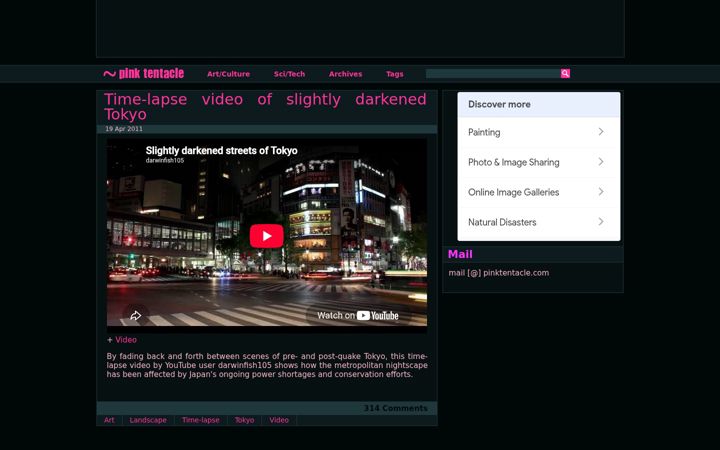The width and height of the screenshot is (720, 450).
Task: Click the Discover more header
Action: (539, 104)
